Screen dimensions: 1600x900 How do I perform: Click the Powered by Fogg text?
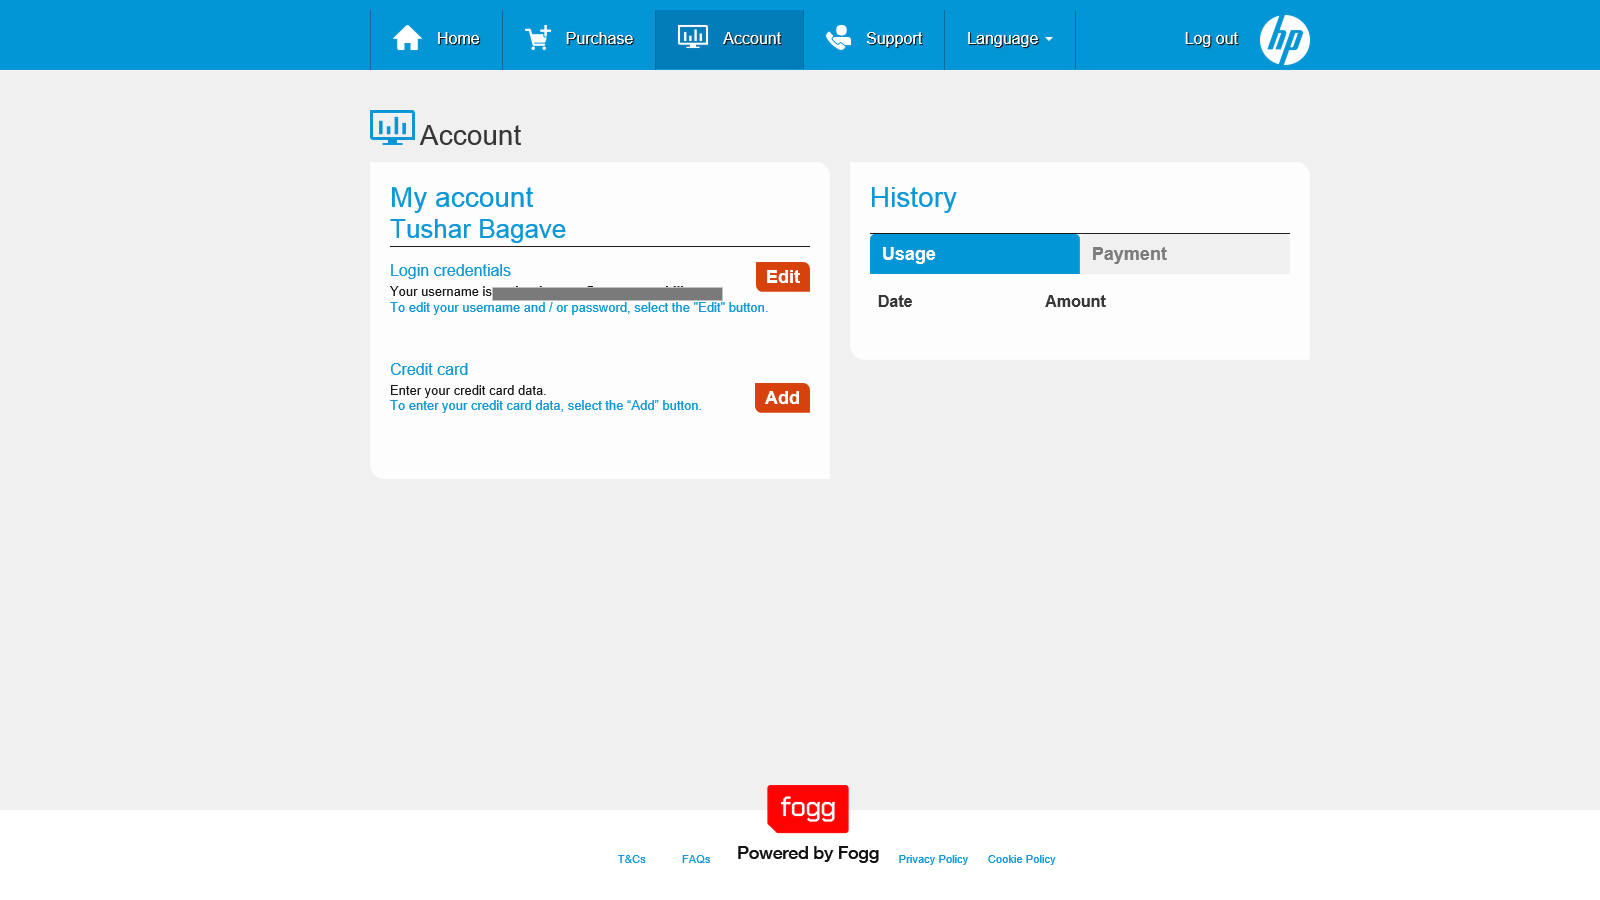pyautogui.click(x=808, y=853)
